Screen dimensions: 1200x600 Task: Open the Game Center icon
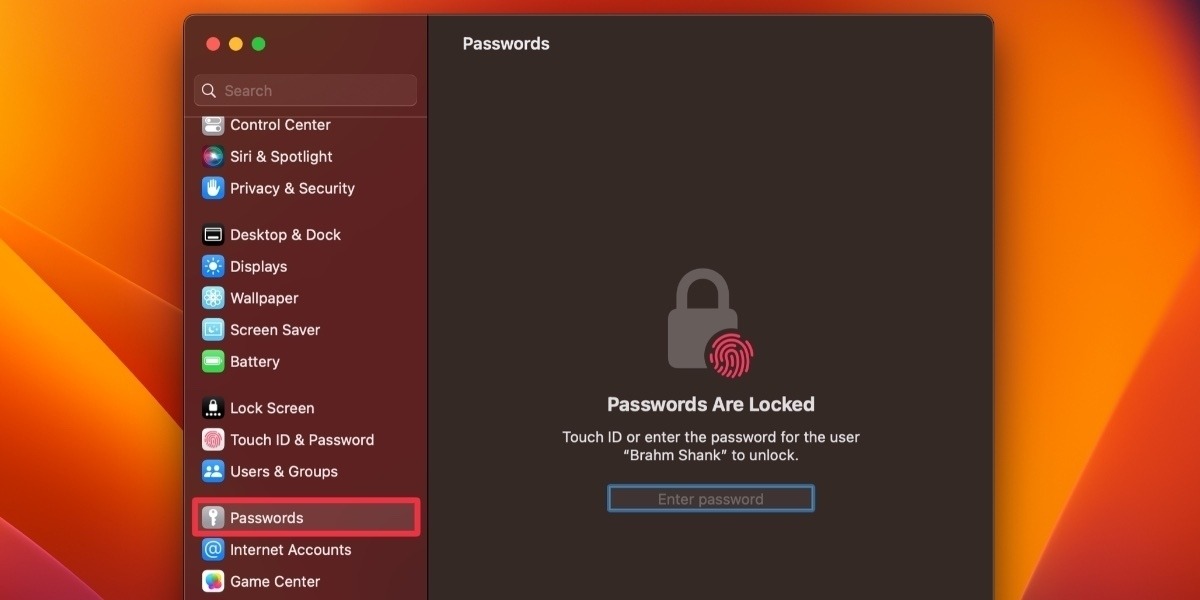(x=213, y=581)
